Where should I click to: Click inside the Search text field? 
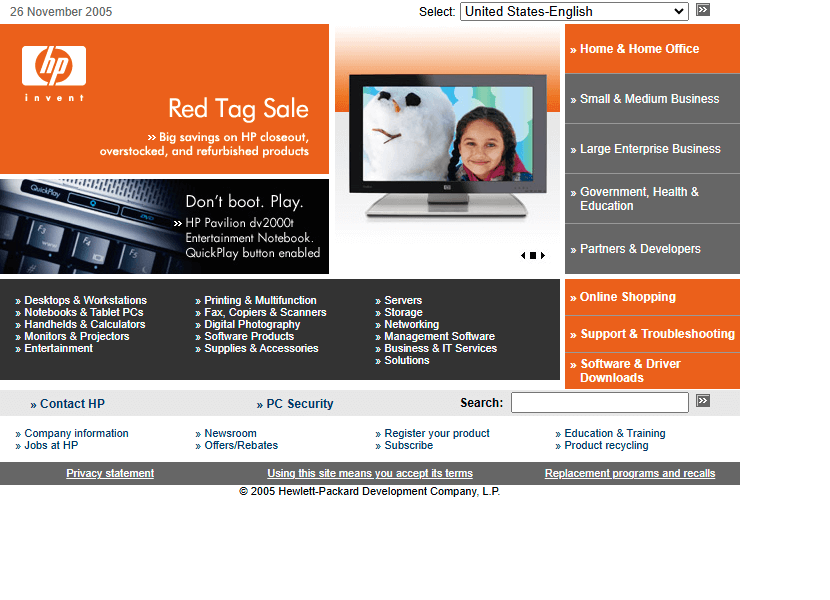click(599, 402)
